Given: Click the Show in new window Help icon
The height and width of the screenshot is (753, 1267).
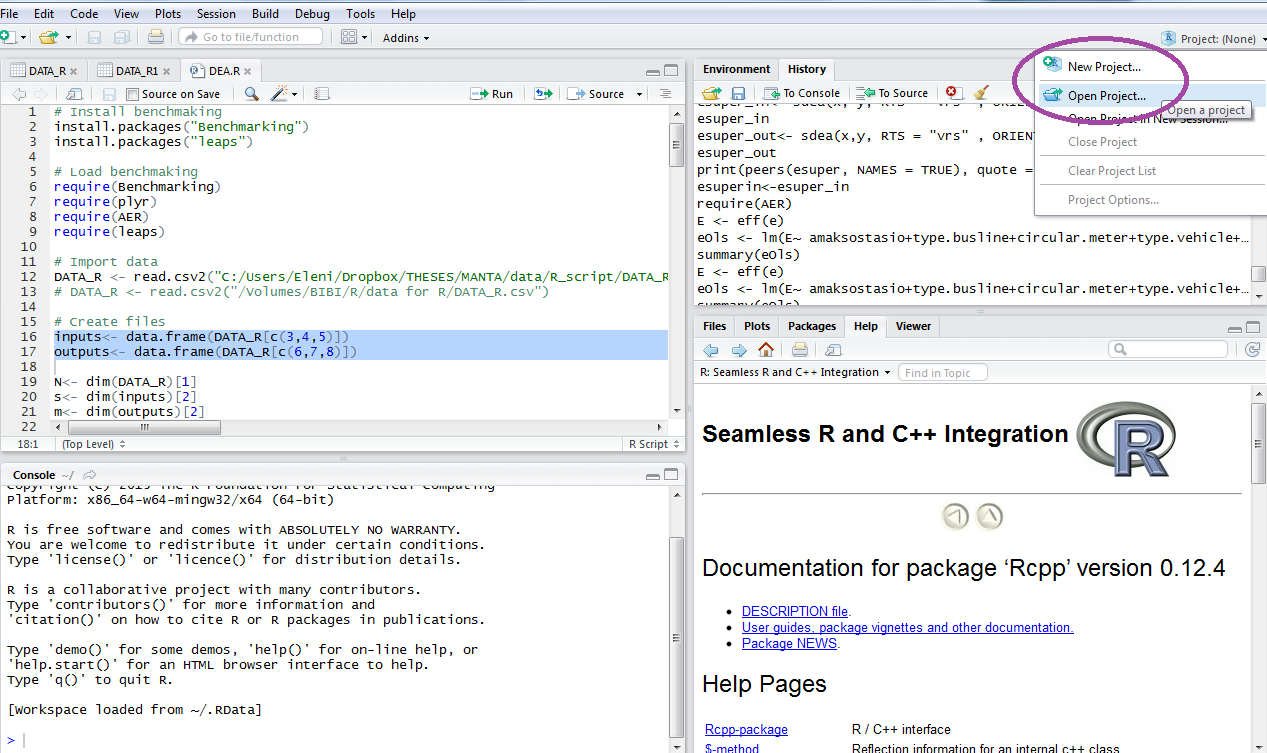Looking at the screenshot, I should pyautogui.click(x=834, y=350).
